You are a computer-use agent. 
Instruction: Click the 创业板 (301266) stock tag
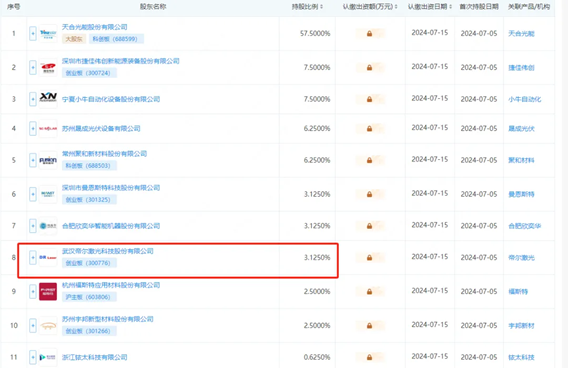pyautogui.click(x=89, y=331)
